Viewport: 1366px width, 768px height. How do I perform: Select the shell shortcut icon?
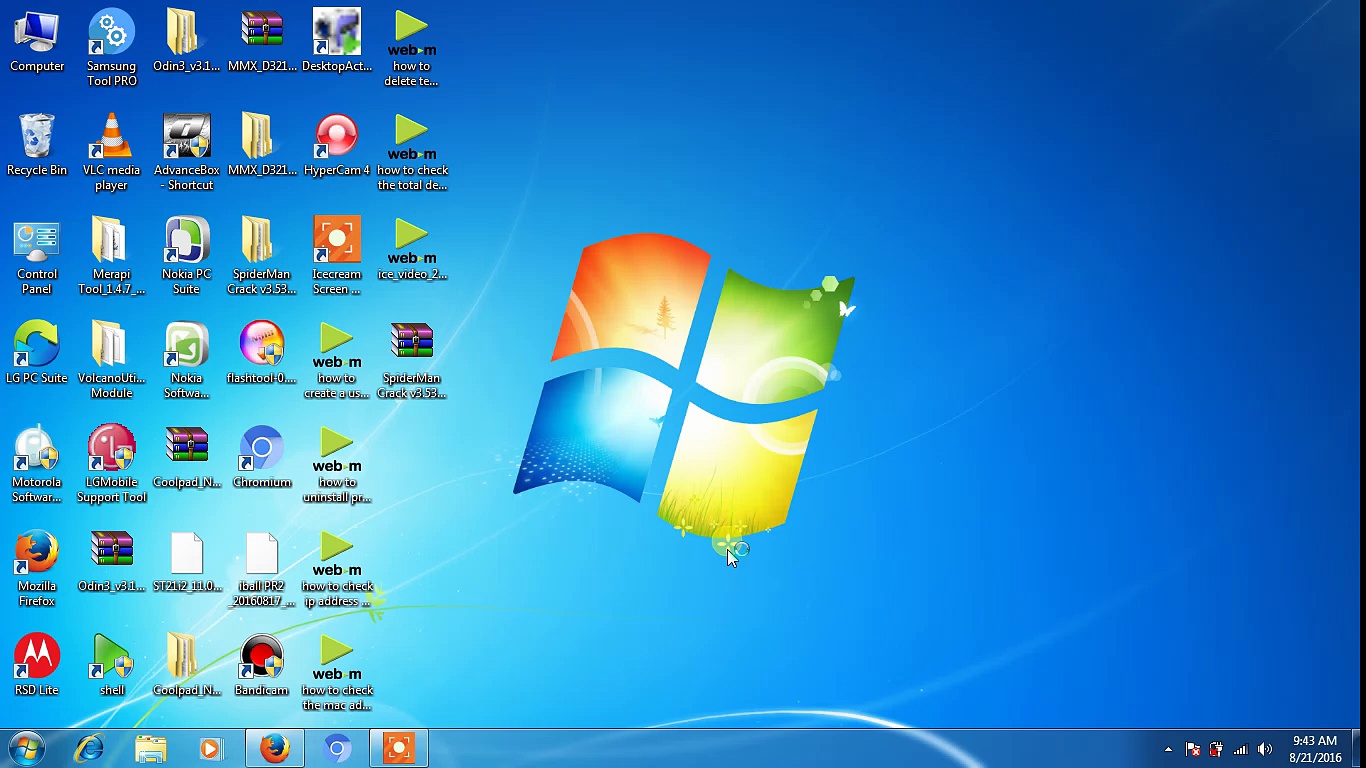coord(112,666)
